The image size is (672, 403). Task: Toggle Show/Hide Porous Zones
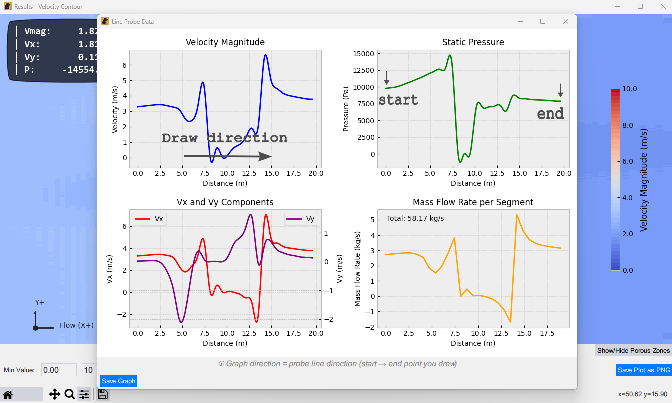(x=632, y=350)
